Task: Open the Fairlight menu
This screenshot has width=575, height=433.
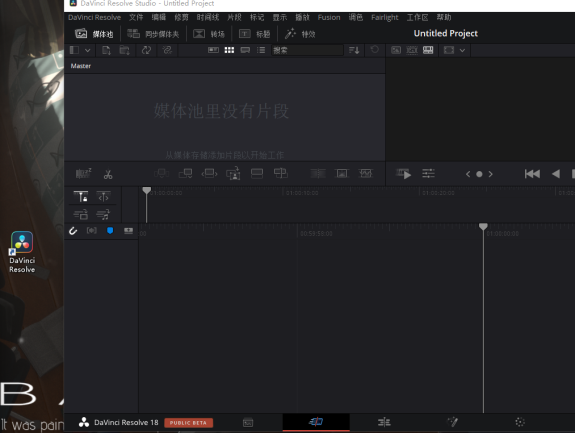Action: click(385, 17)
